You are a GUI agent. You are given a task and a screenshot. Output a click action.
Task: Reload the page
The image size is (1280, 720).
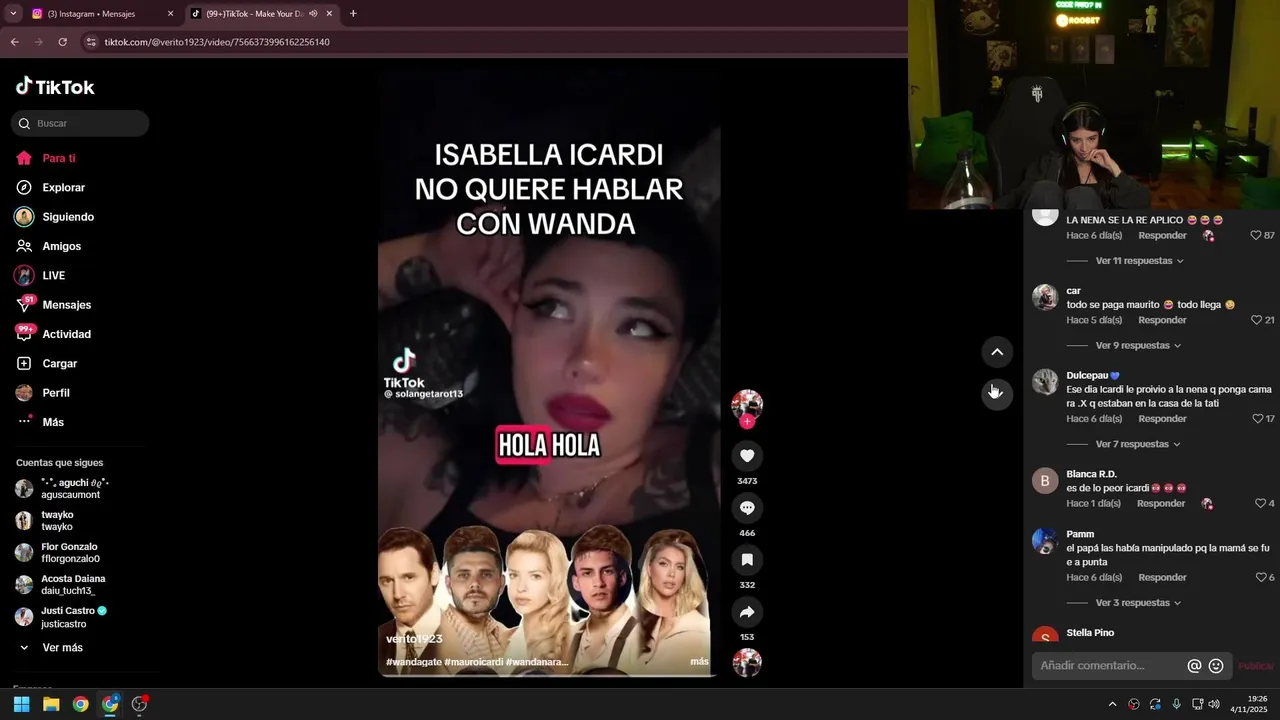point(62,42)
